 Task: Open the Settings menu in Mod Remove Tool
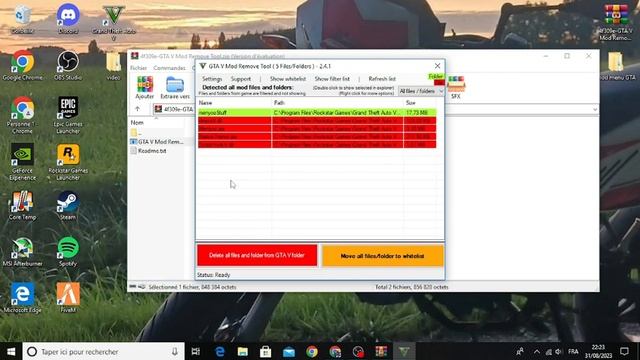(x=212, y=79)
